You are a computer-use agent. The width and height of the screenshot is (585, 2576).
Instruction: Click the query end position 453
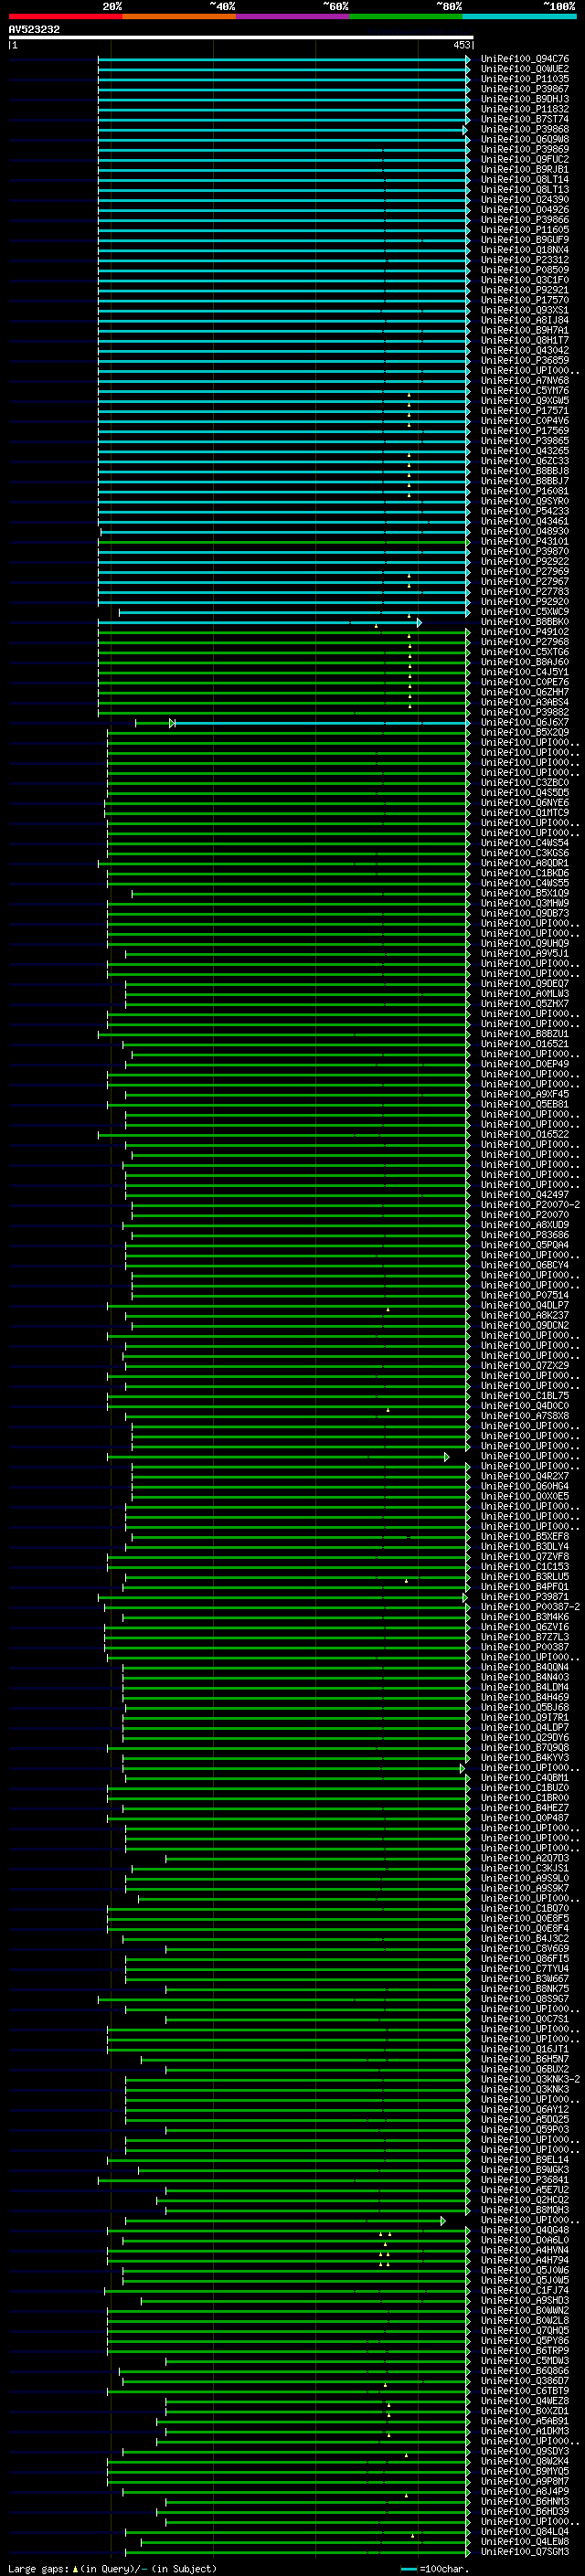point(461,45)
